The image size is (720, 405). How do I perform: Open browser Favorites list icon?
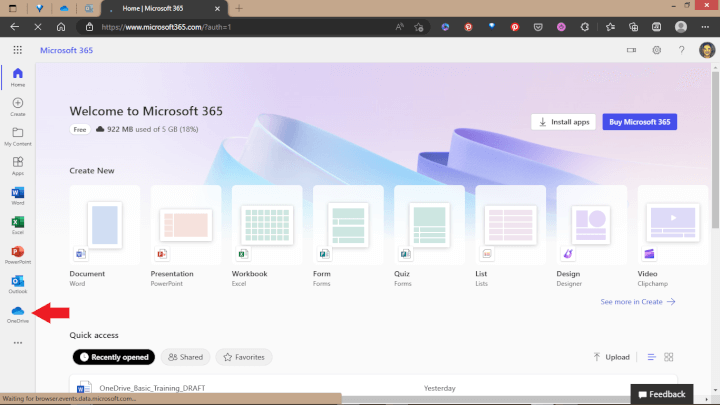pyautogui.click(x=610, y=27)
